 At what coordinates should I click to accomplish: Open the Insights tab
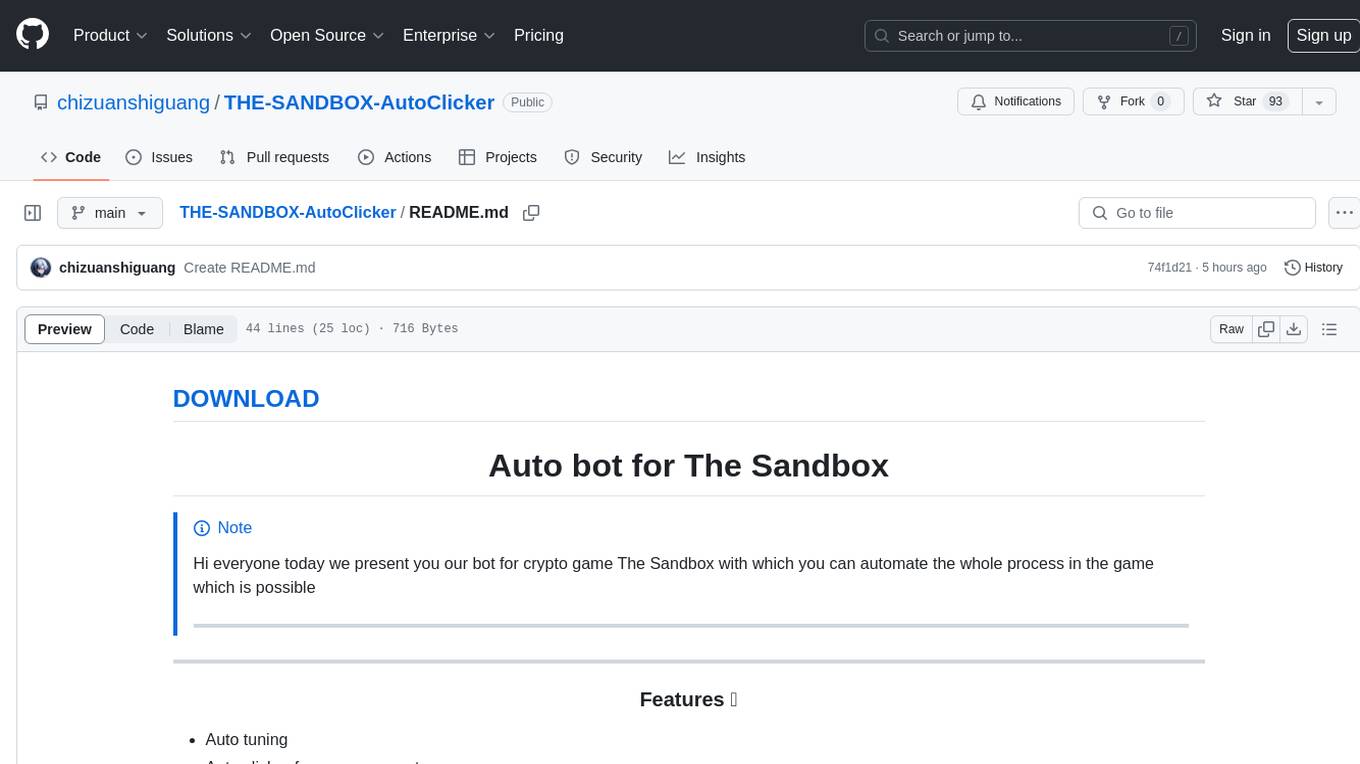(707, 157)
